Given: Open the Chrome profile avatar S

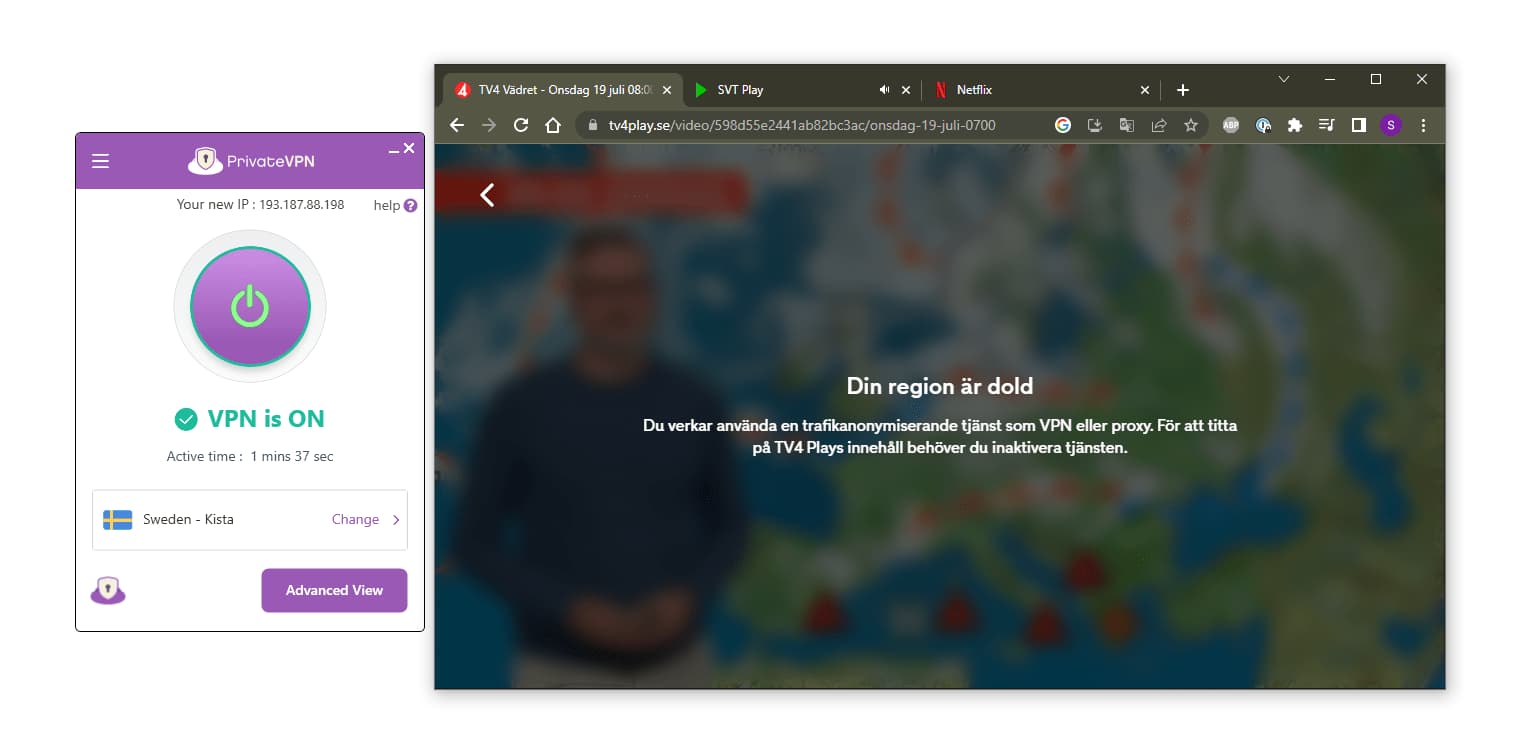Looking at the screenshot, I should [1391, 125].
